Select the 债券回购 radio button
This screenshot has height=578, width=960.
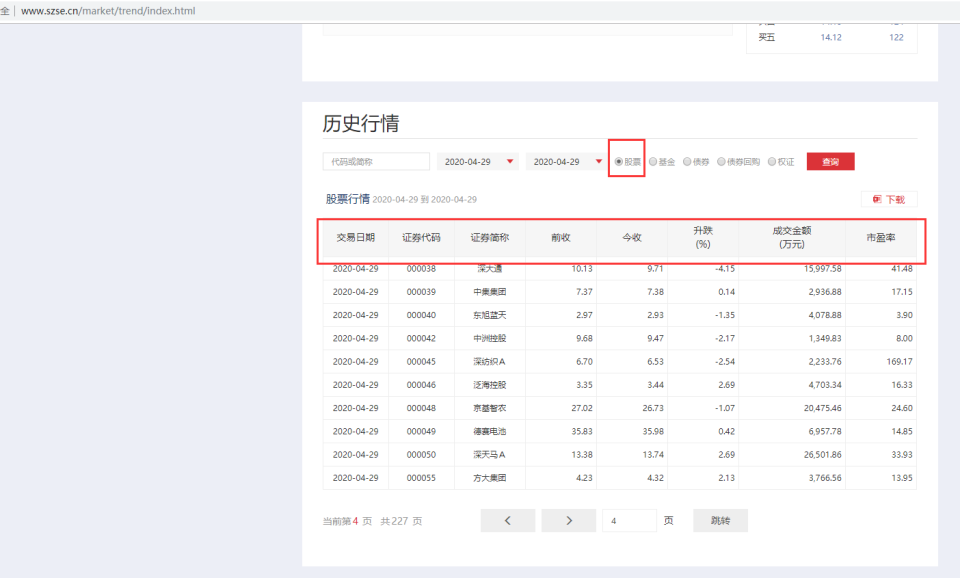[721, 162]
